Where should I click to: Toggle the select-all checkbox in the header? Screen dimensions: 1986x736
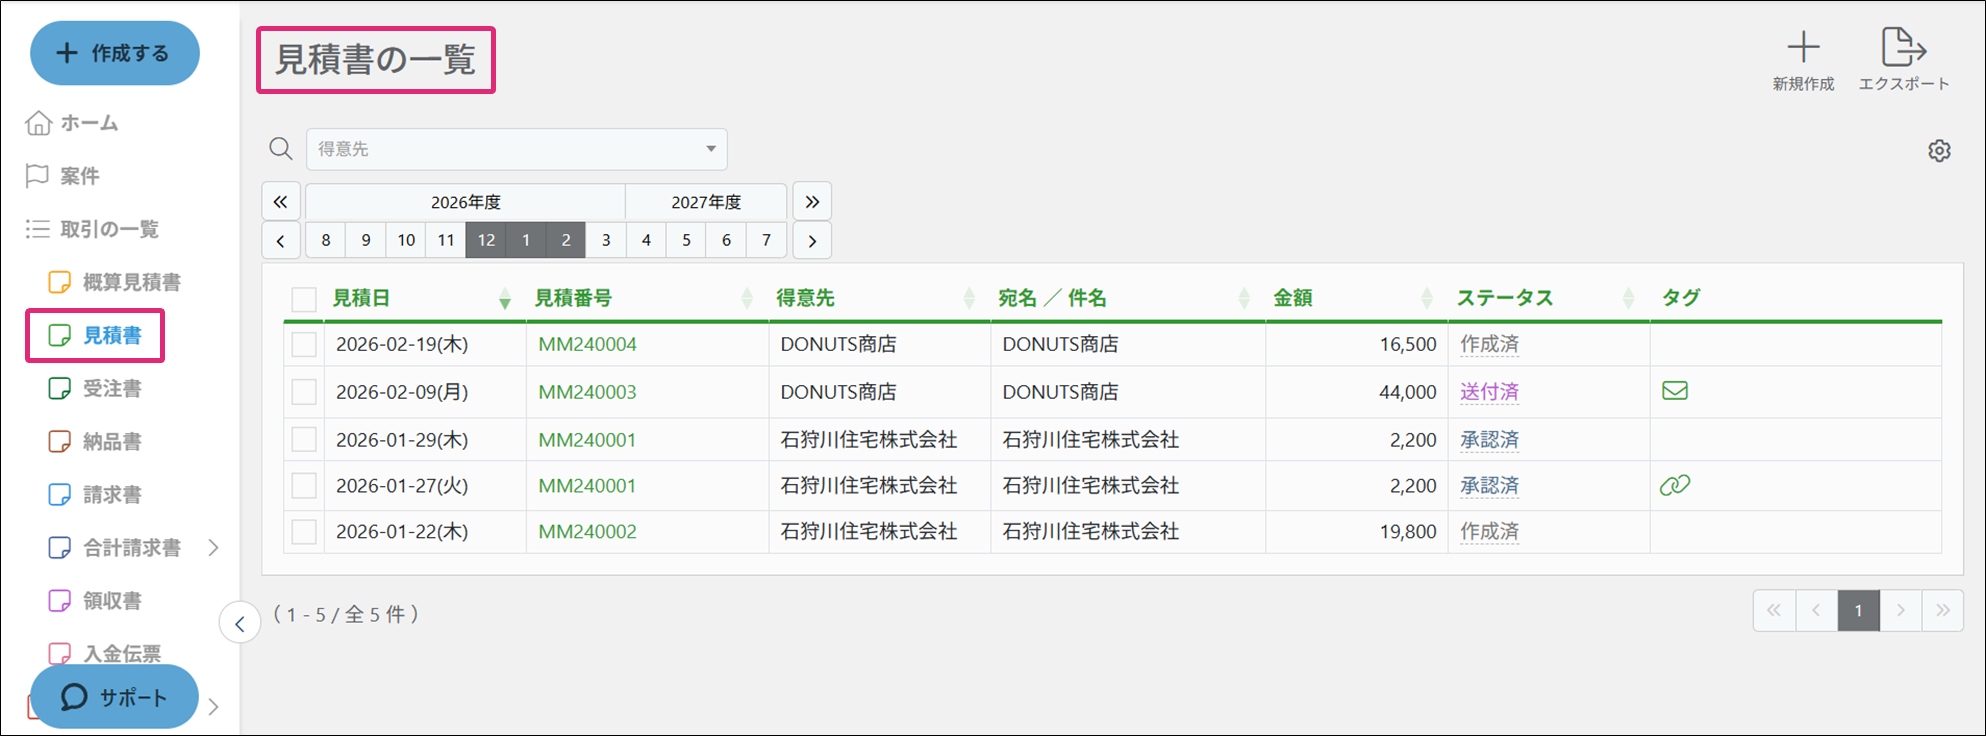pyautogui.click(x=304, y=299)
